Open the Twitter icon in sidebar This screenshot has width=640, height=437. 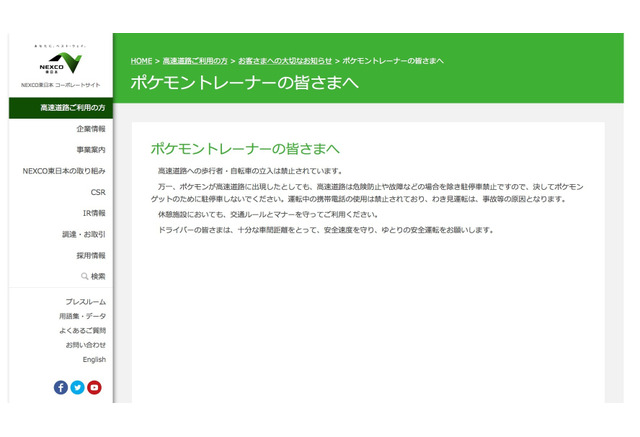[78, 387]
